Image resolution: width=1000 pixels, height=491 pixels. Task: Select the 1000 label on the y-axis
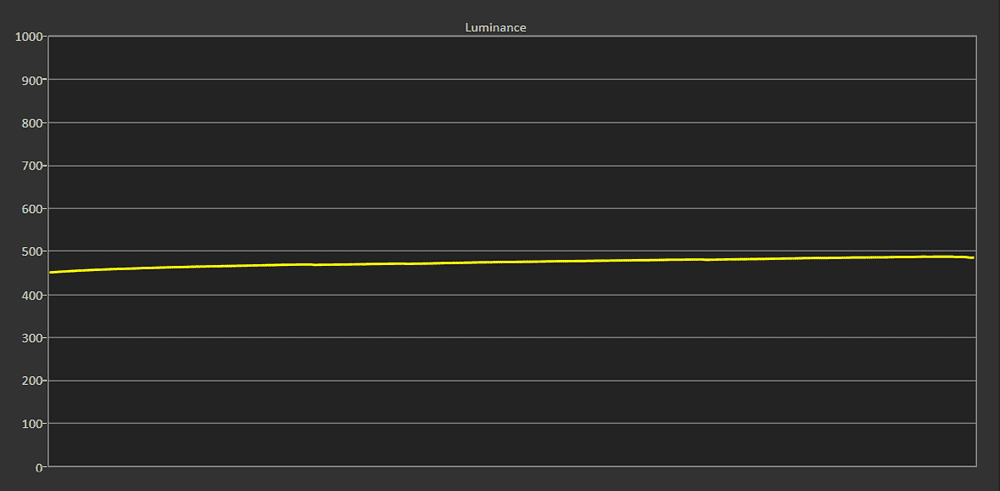tap(29, 36)
